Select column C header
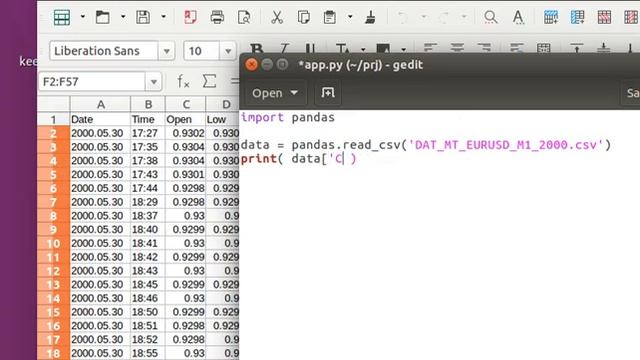The image size is (640, 360). pyautogui.click(x=186, y=104)
